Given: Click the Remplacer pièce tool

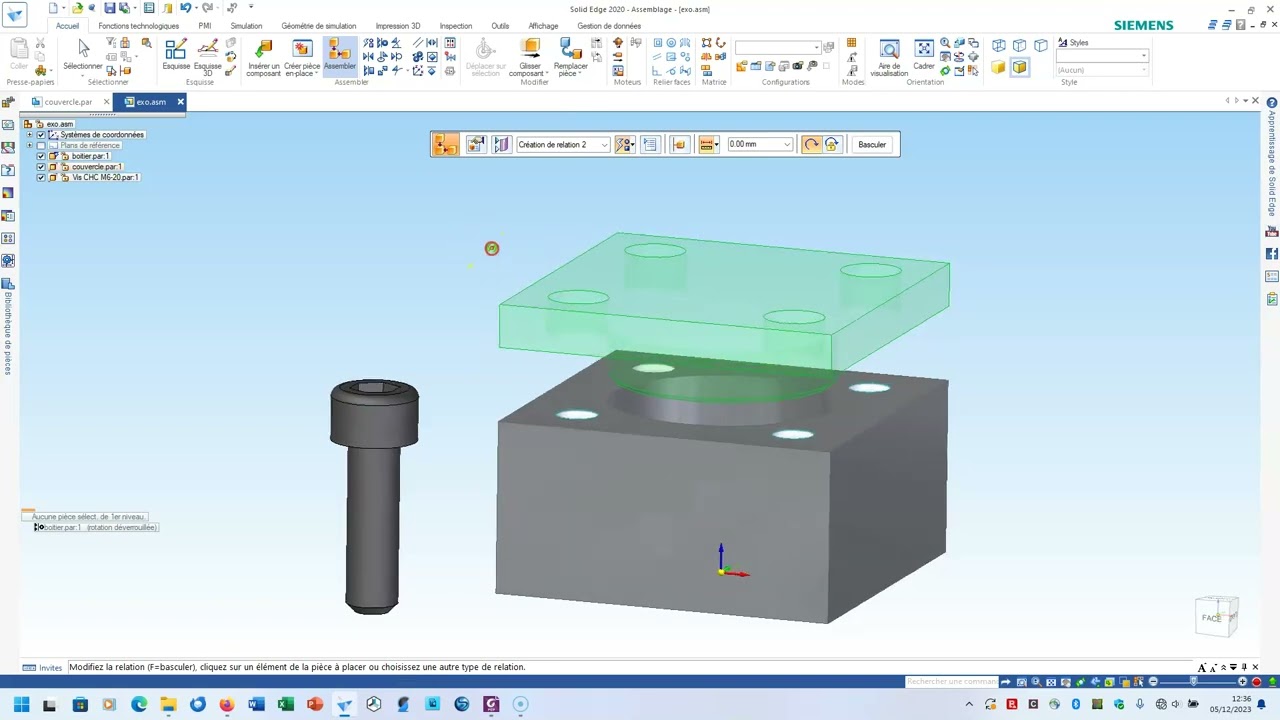Looking at the screenshot, I should [571, 58].
